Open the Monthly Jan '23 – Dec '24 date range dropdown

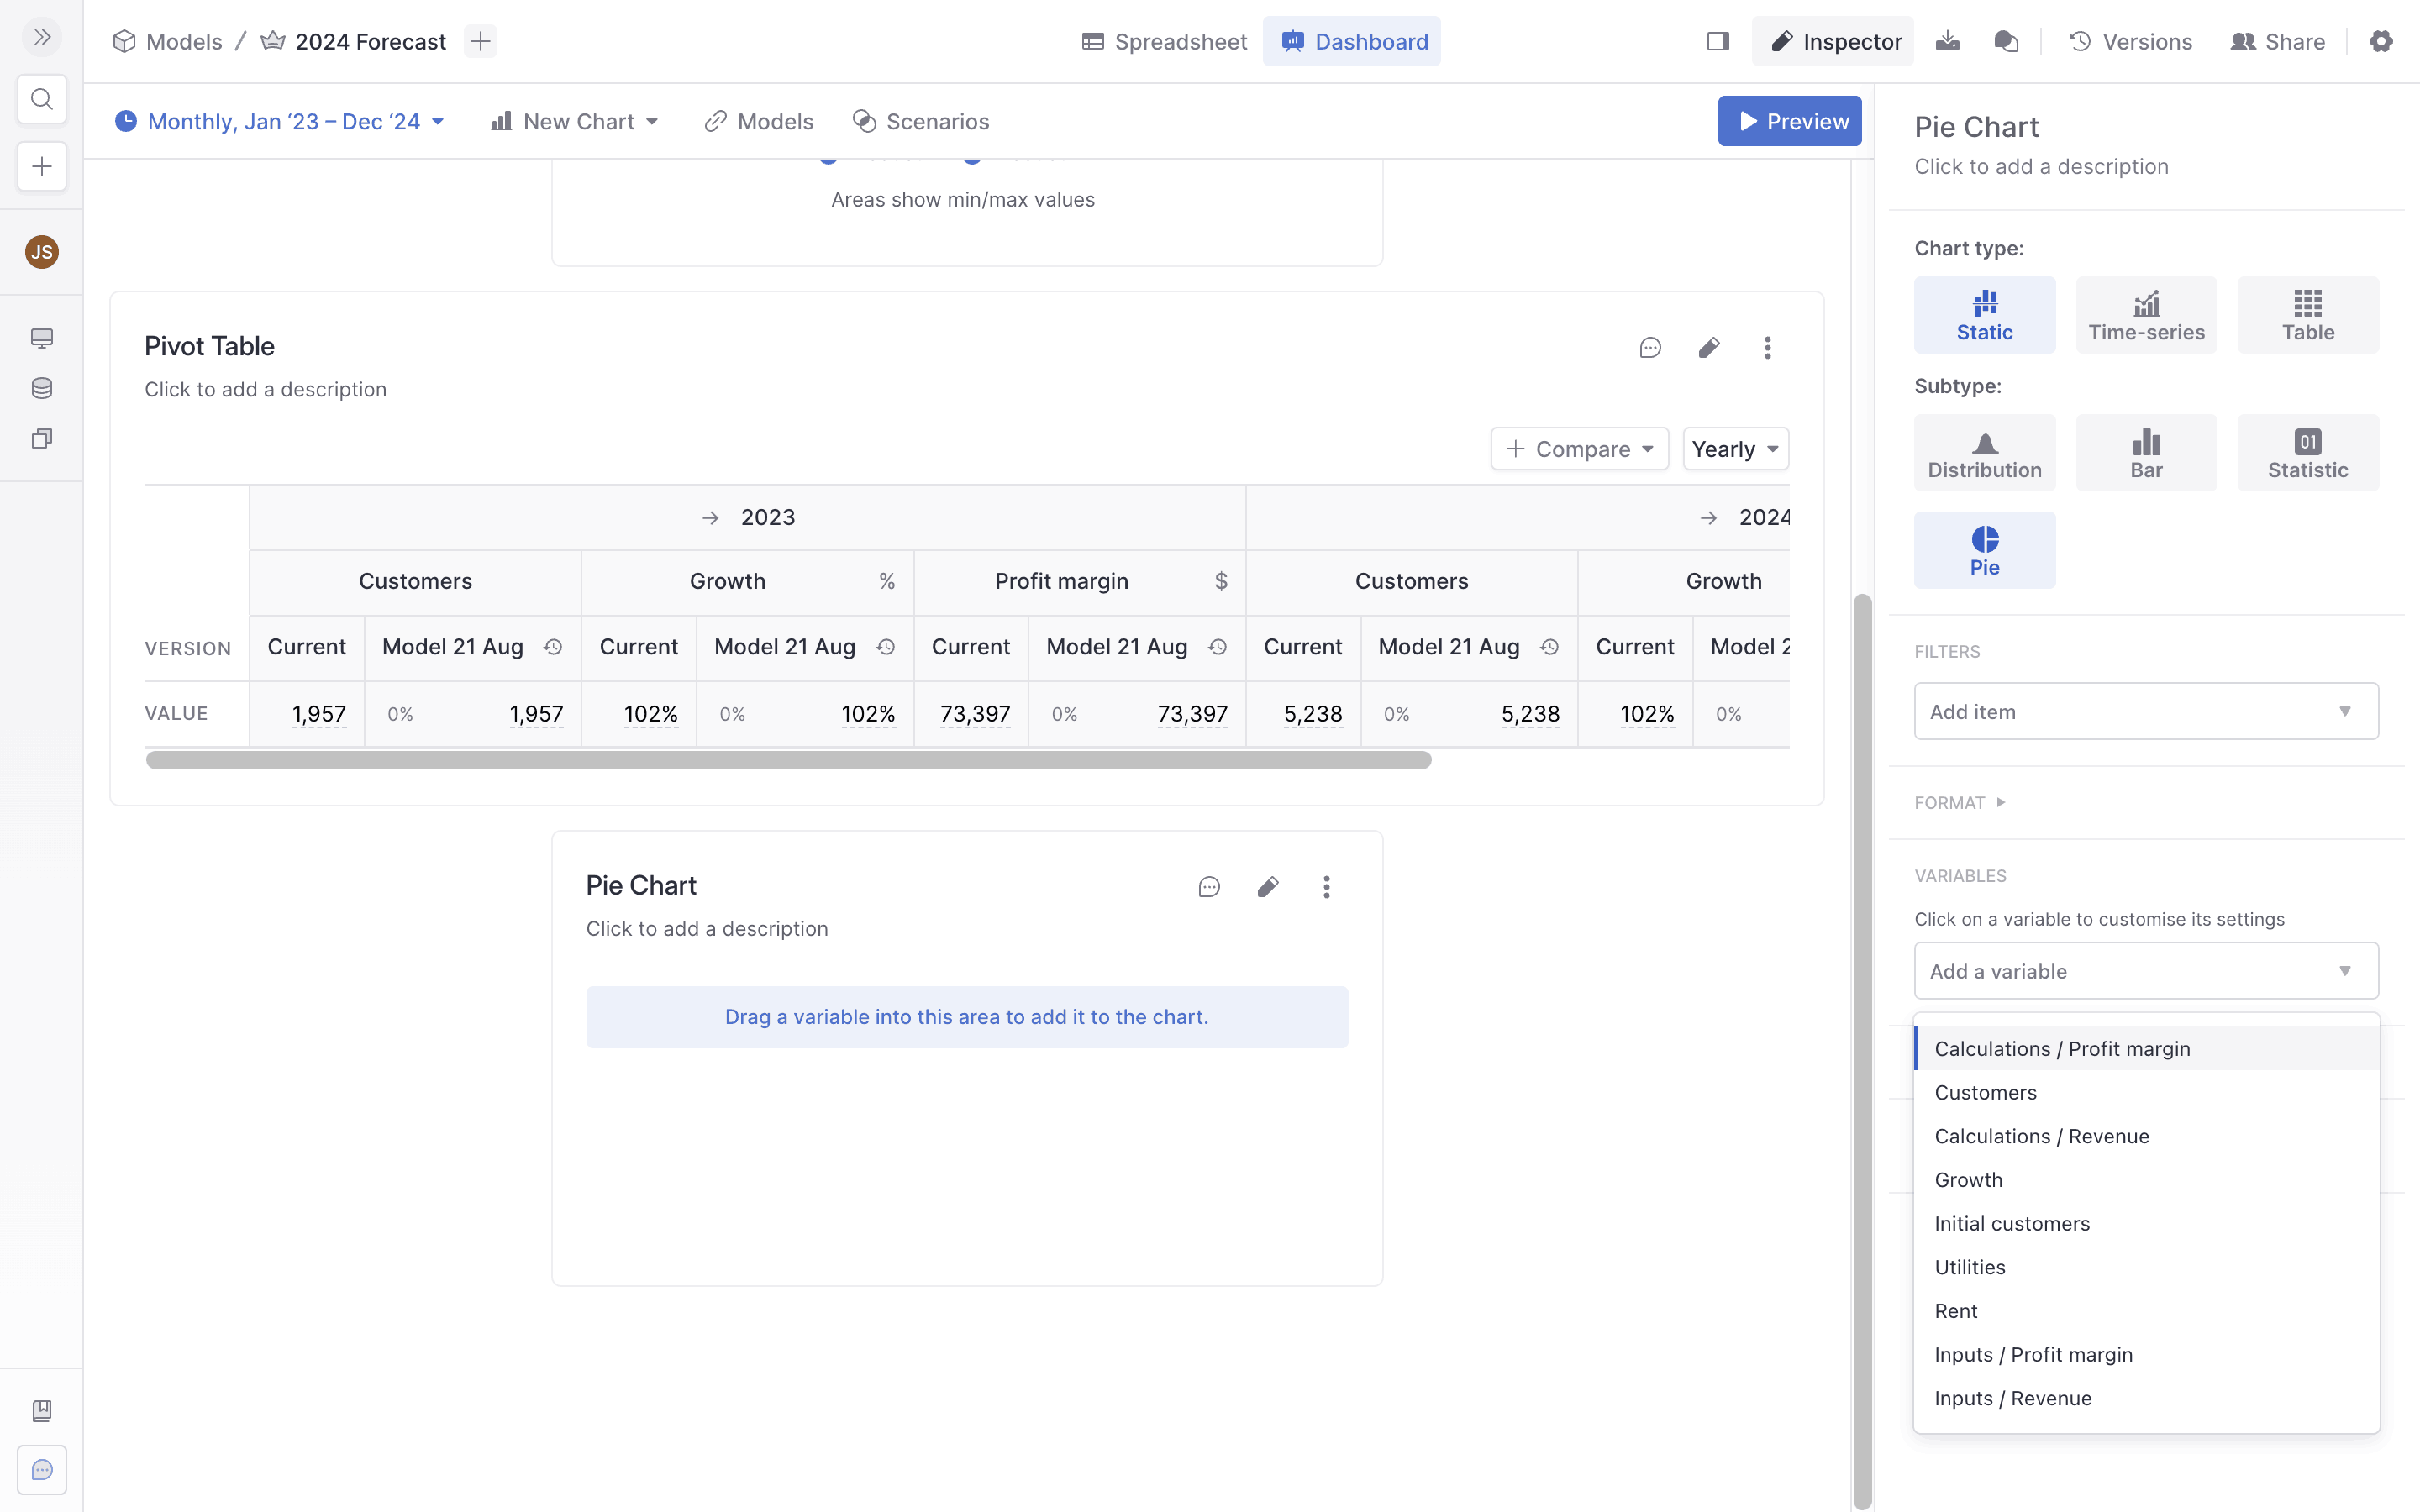coord(280,121)
